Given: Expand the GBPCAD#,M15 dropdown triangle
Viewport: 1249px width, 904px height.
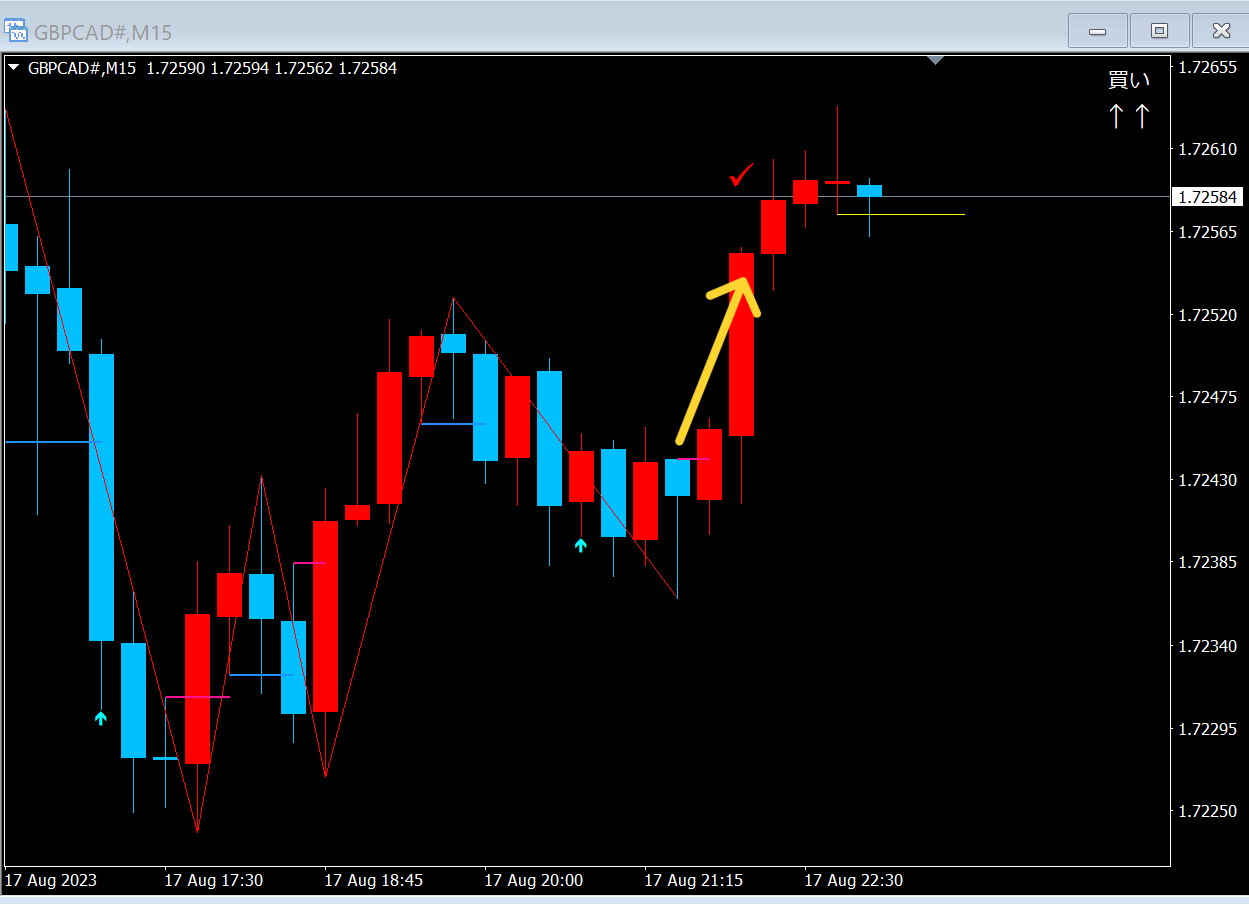Looking at the screenshot, I should pyautogui.click(x=14, y=68).
